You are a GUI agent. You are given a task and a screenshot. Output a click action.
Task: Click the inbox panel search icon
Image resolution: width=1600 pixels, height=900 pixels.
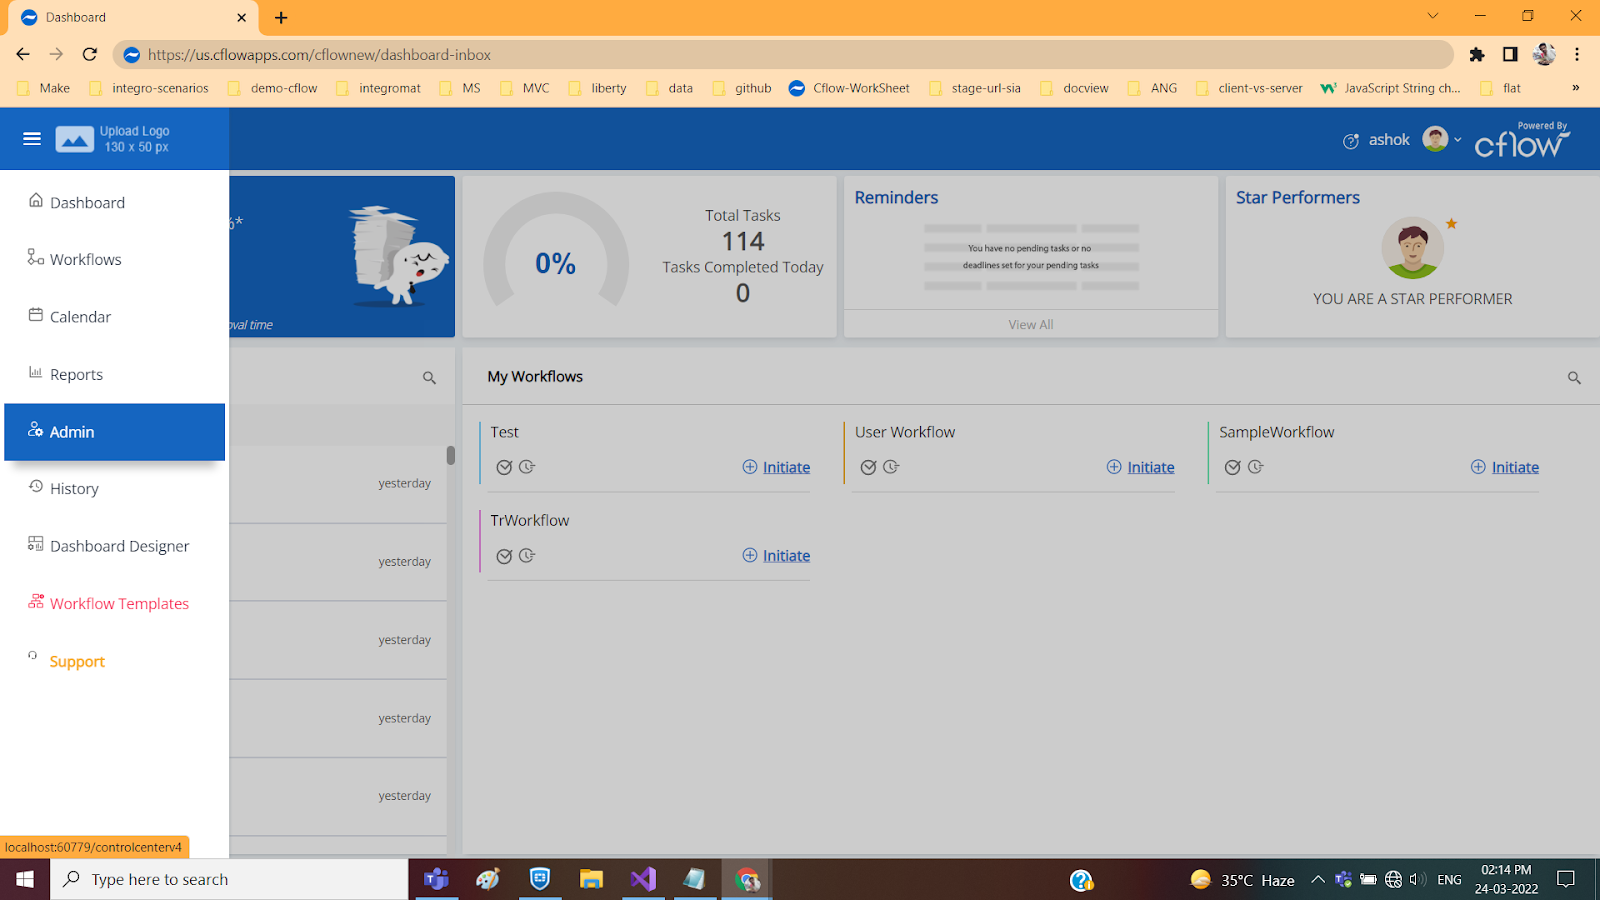tap(429, 378)
